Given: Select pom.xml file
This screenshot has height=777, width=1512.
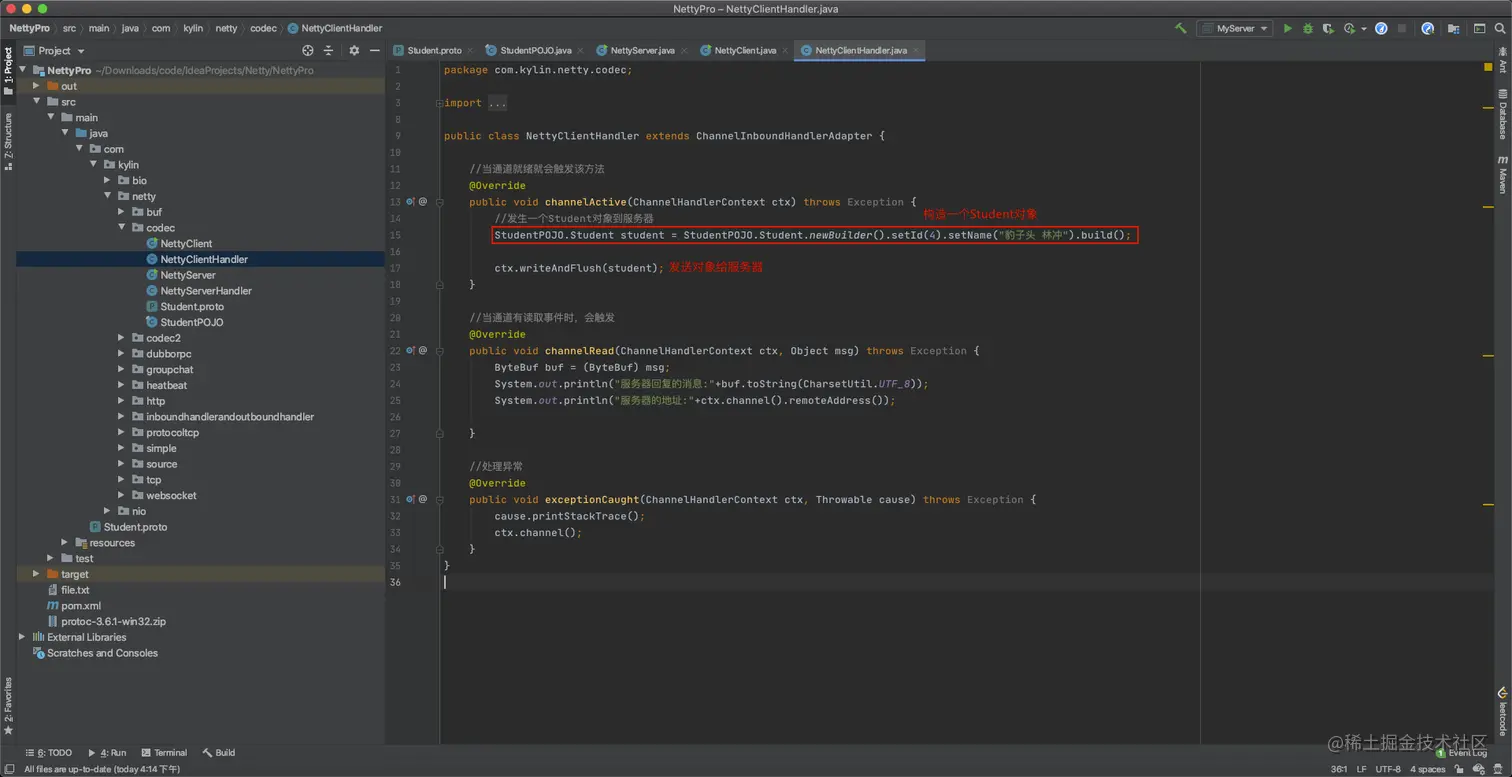Looking at the screenshot, I should tap(81, 606).
